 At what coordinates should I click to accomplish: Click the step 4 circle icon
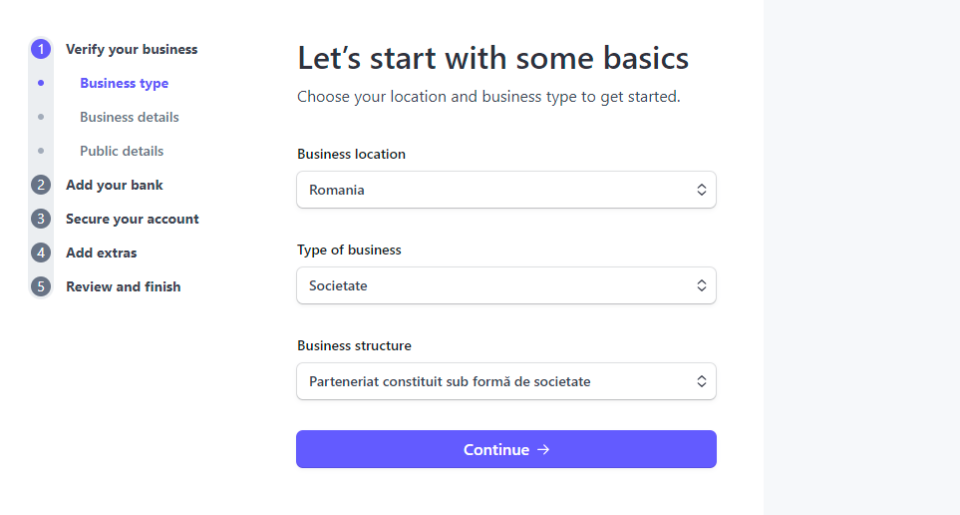tap(41, 252)
